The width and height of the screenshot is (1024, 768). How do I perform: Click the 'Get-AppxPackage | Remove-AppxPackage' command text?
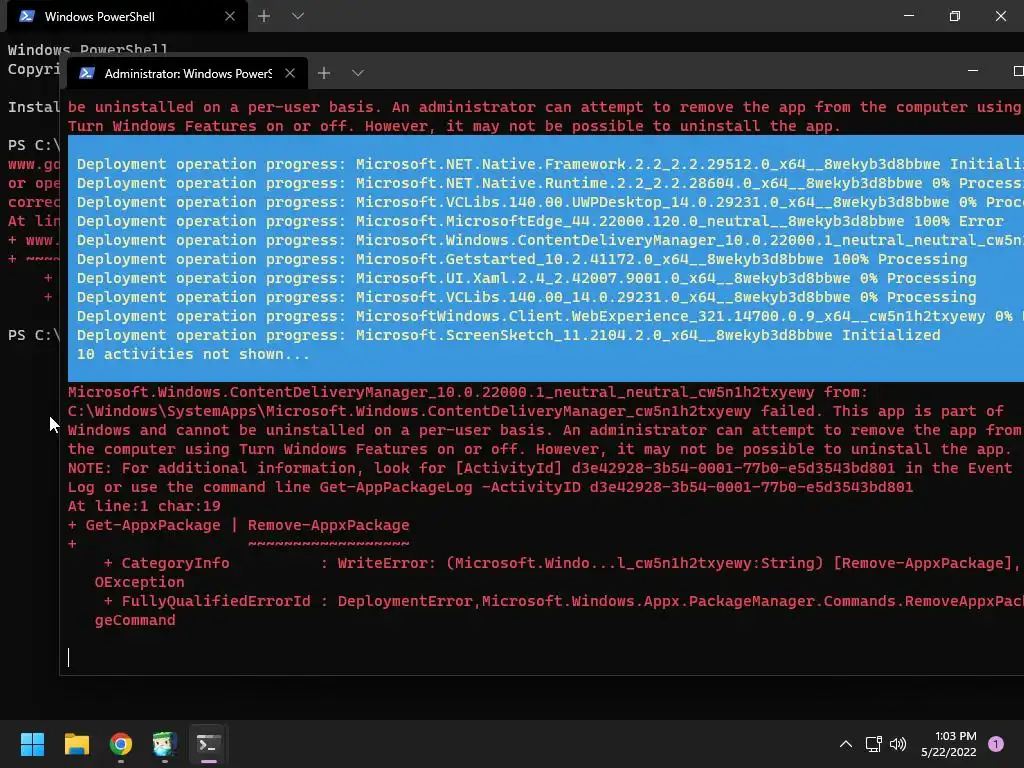click(248, 525)
